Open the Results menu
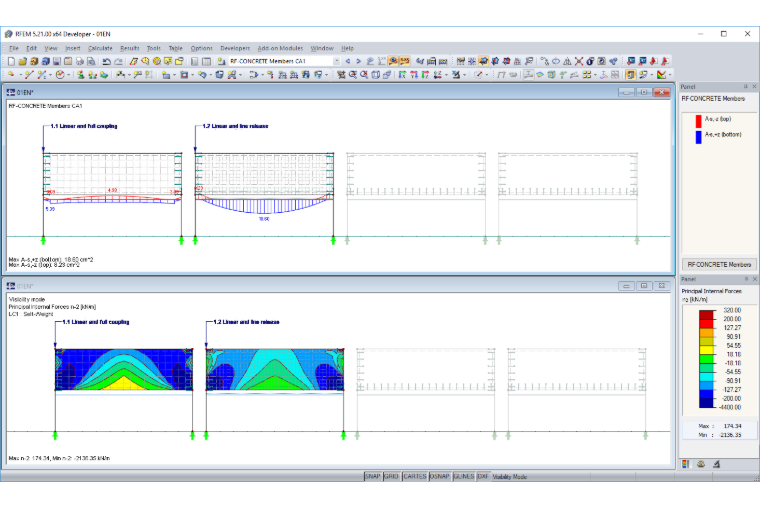 tap(129, 48)
